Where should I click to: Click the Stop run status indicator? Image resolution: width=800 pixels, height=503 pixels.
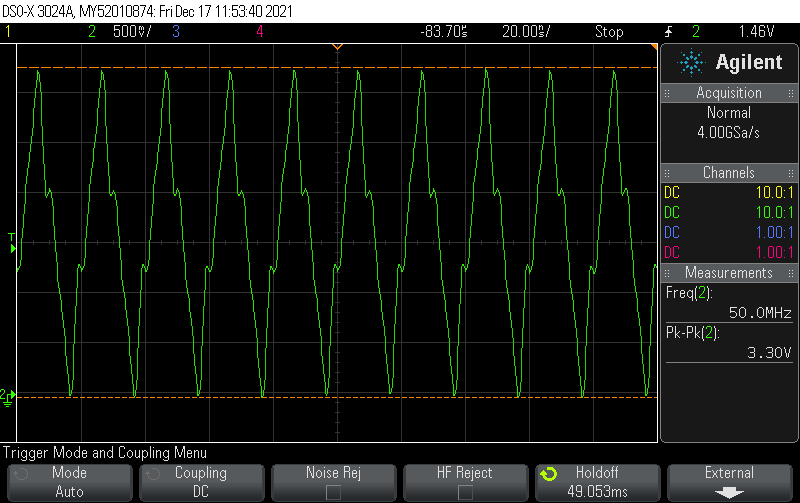pos(609,32)
